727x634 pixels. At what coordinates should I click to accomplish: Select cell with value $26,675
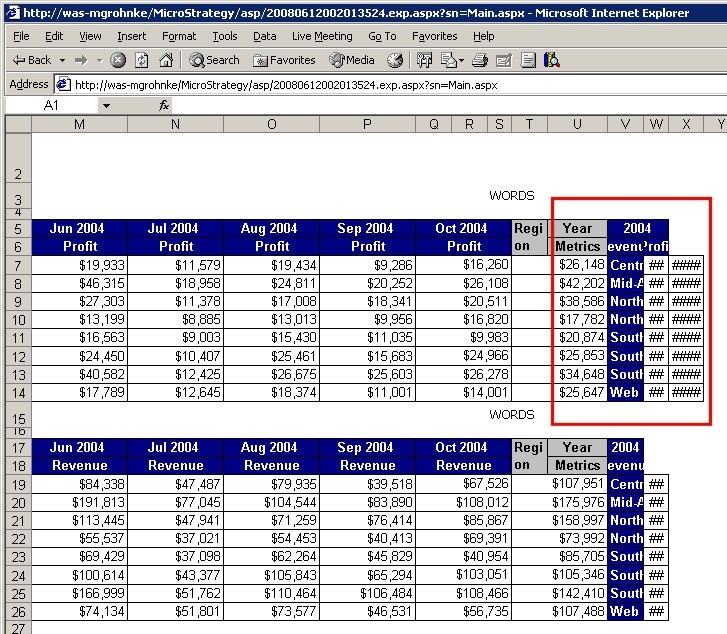pyautogui.click(x=271, y=374)
